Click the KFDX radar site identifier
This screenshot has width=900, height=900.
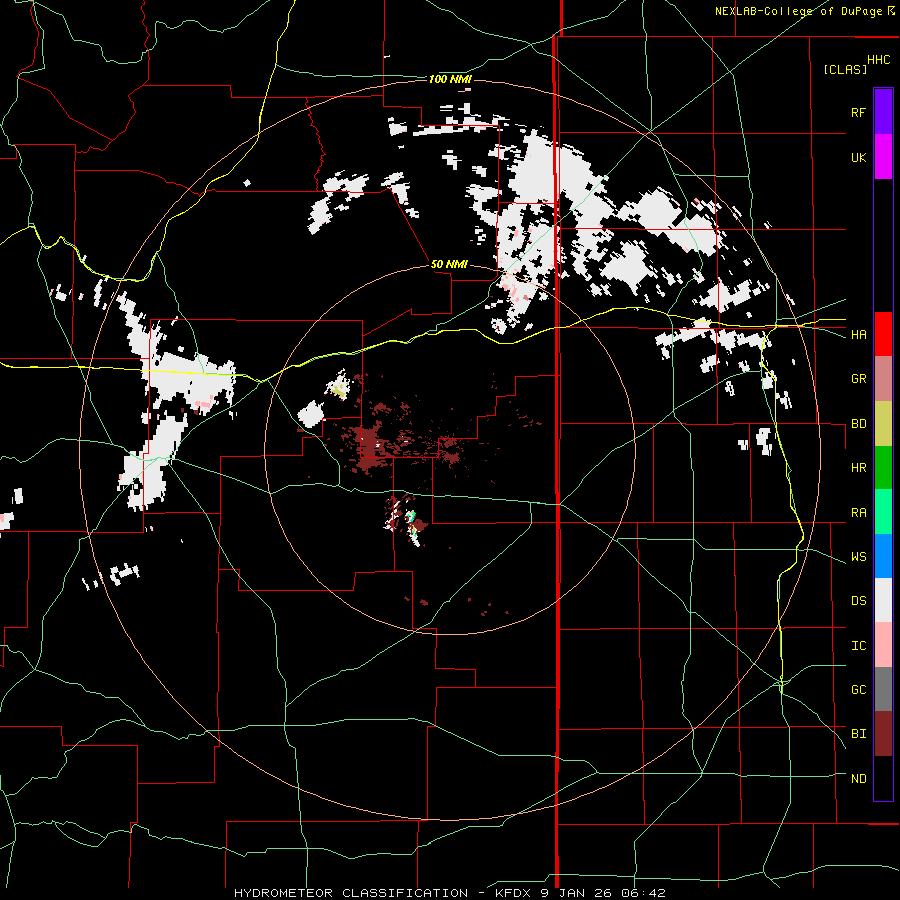click(x=514, y=893)
